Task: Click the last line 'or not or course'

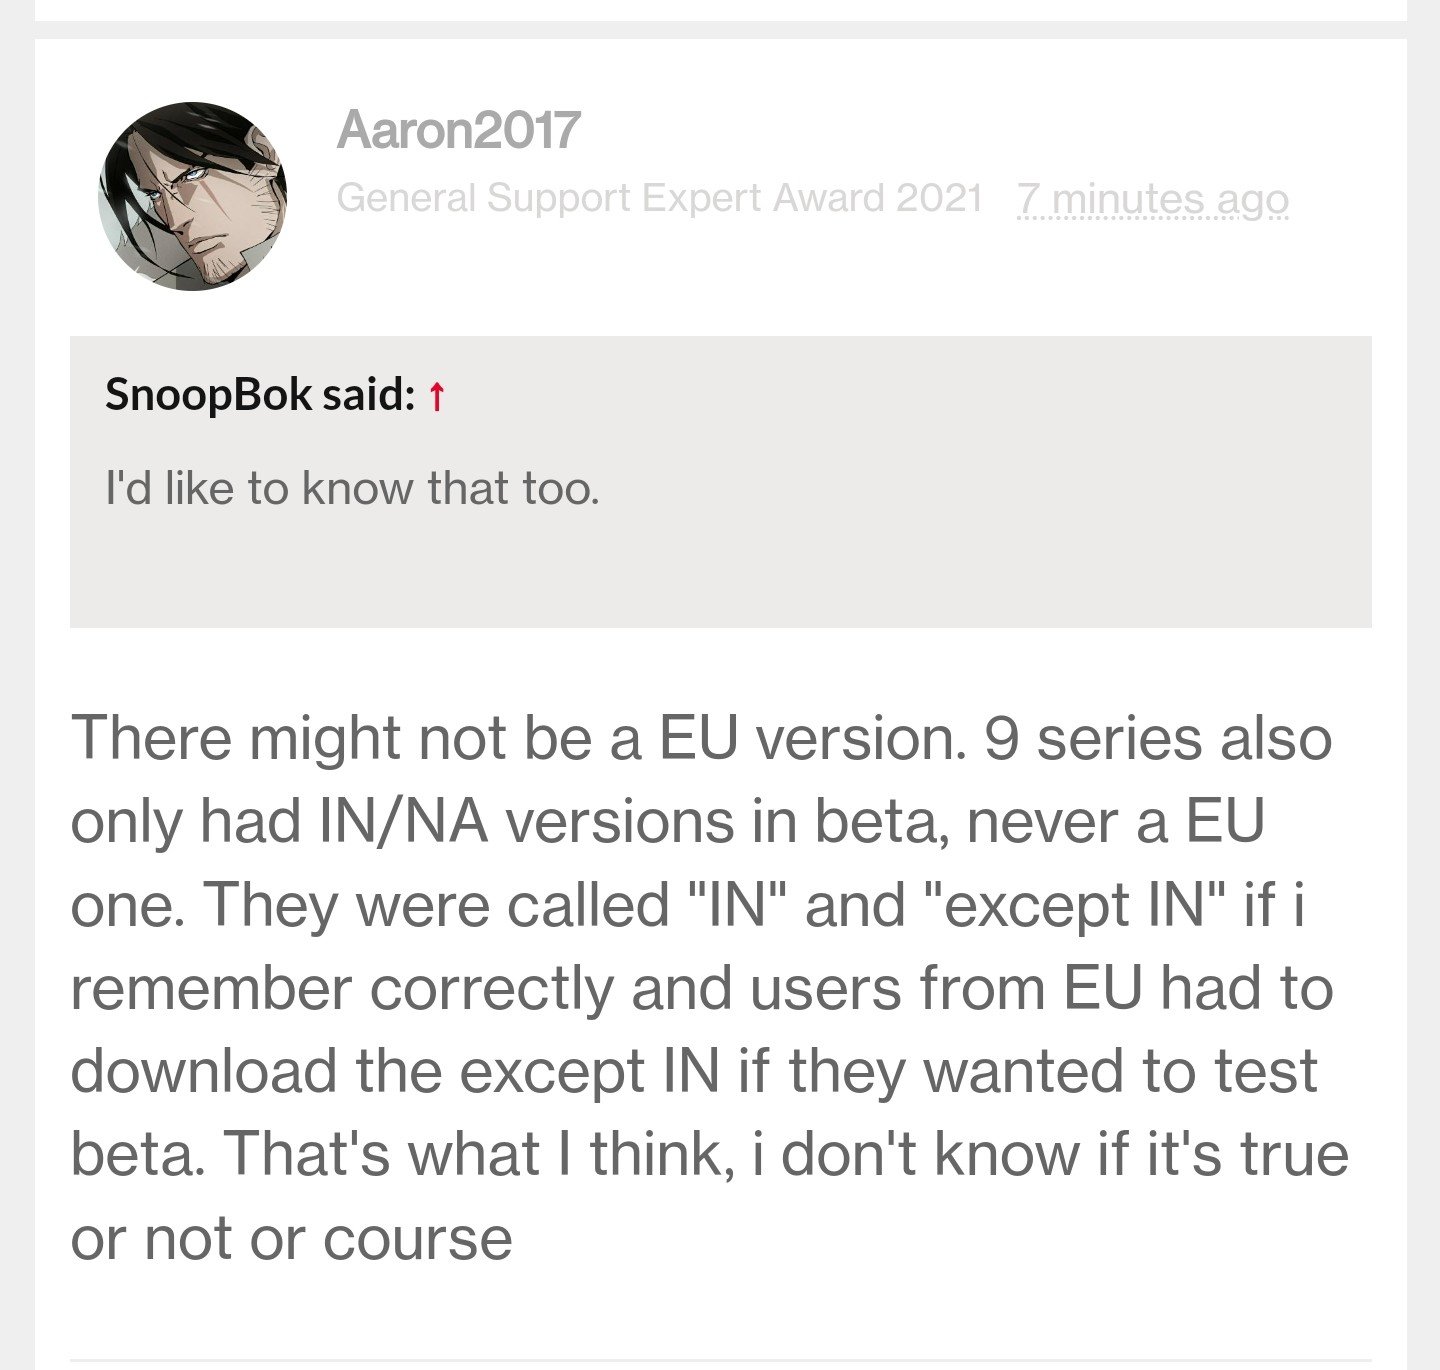Action: 291,1238
